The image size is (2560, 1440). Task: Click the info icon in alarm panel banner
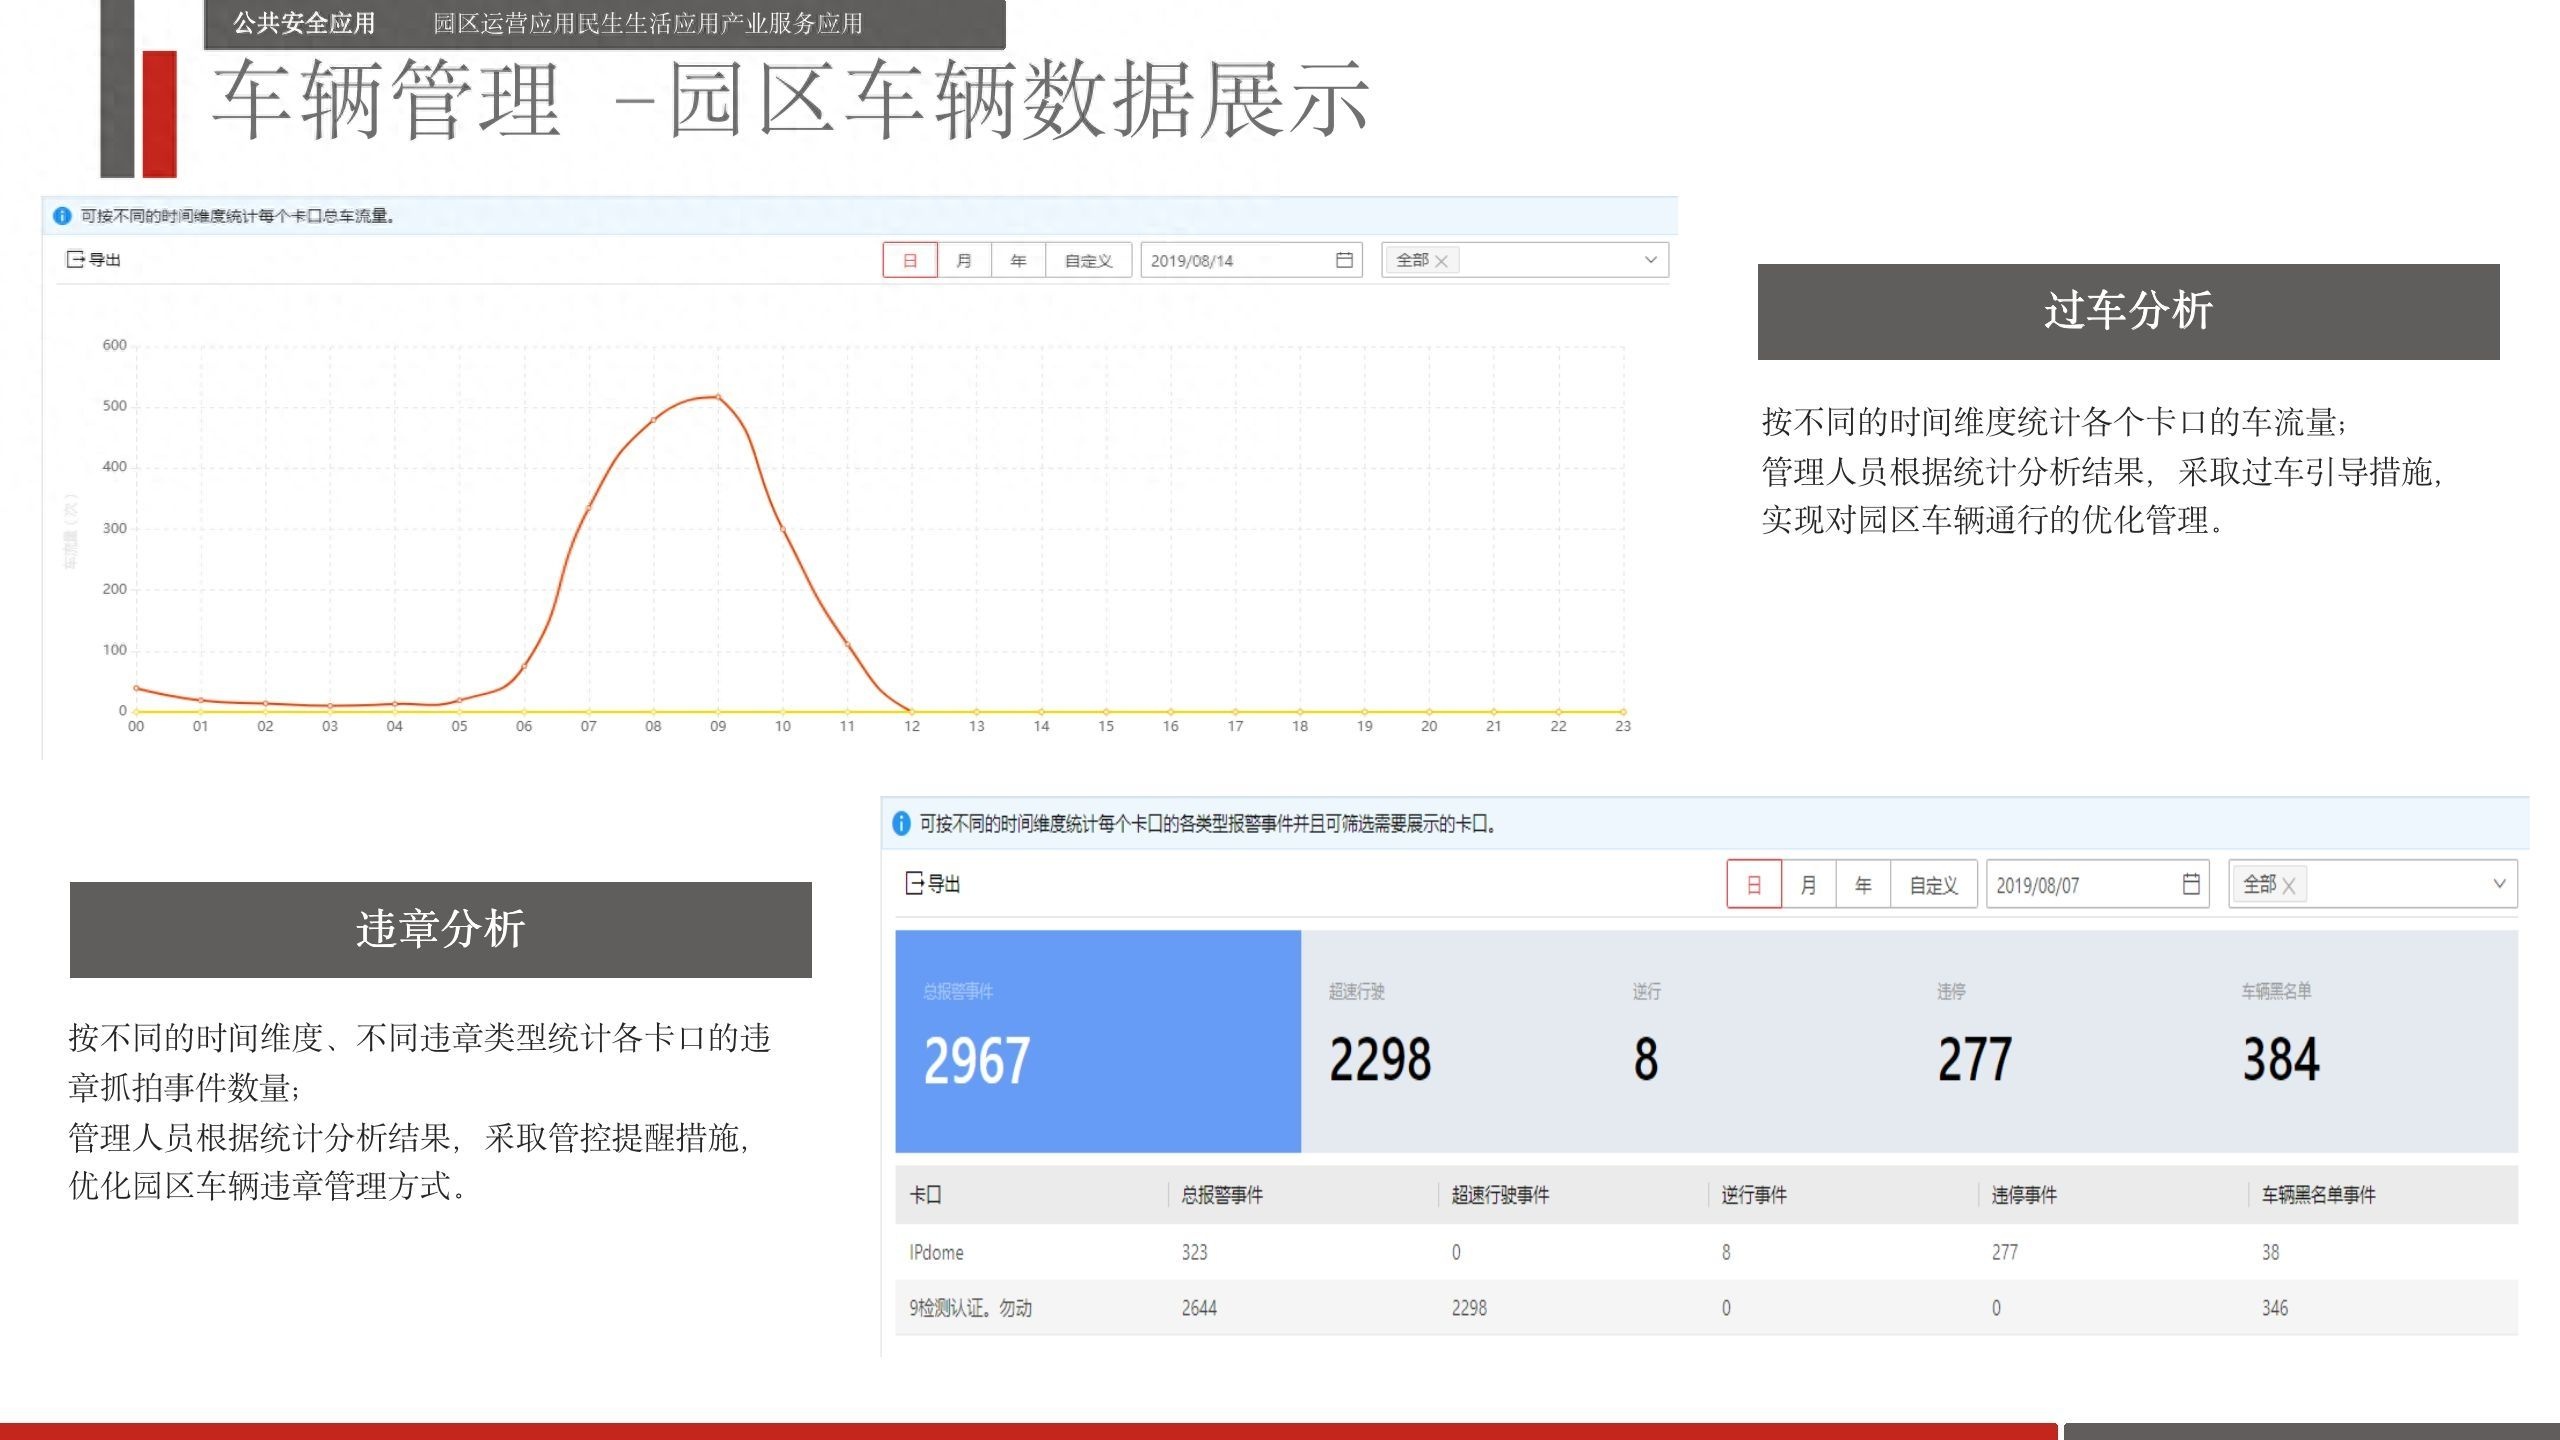click(x=901, y=824)
